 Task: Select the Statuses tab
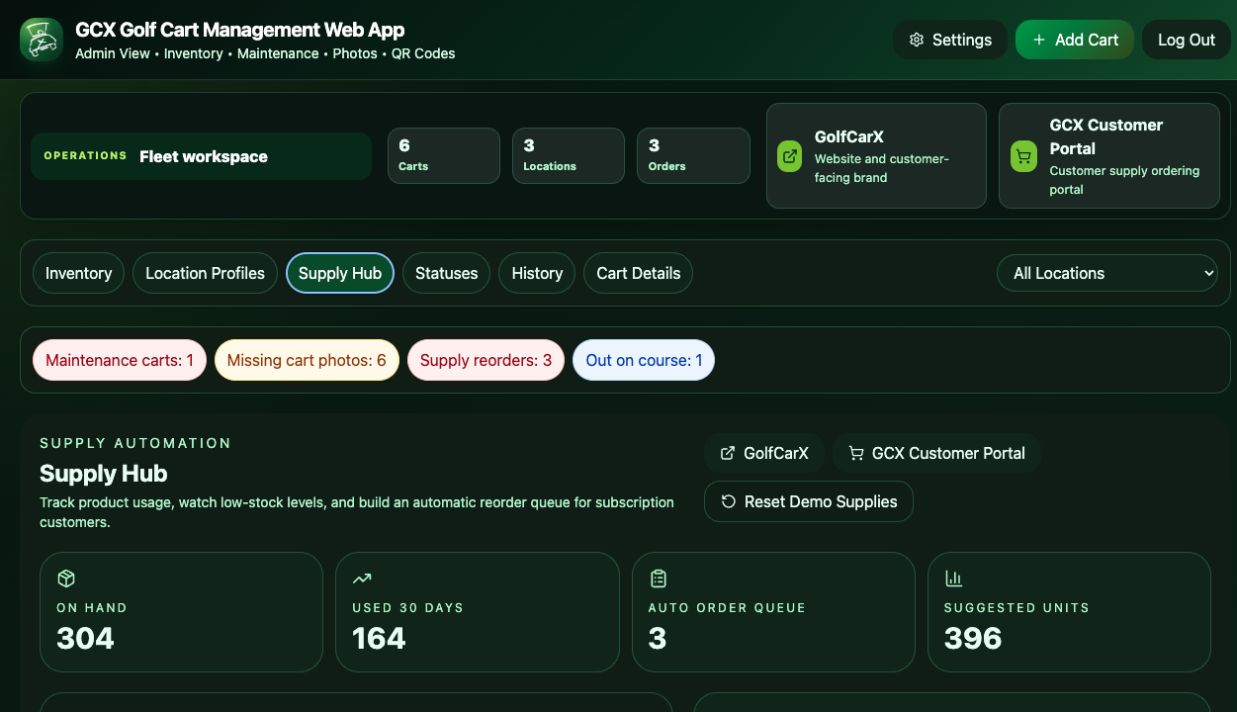[446, 273]
